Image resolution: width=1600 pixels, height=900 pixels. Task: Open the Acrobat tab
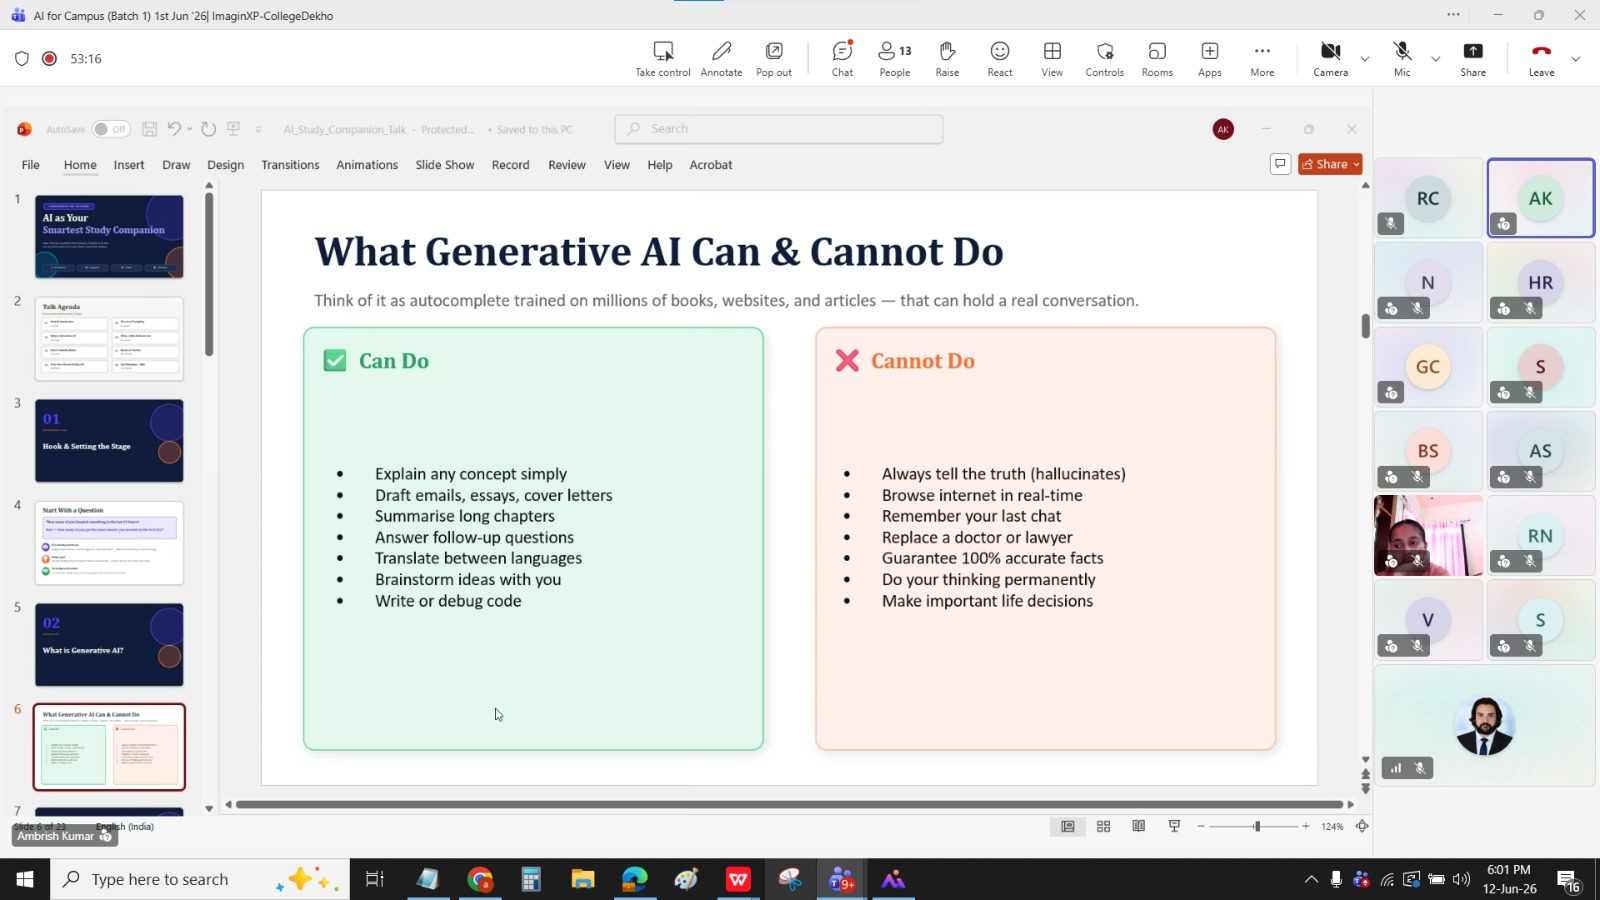click(711, 165)
